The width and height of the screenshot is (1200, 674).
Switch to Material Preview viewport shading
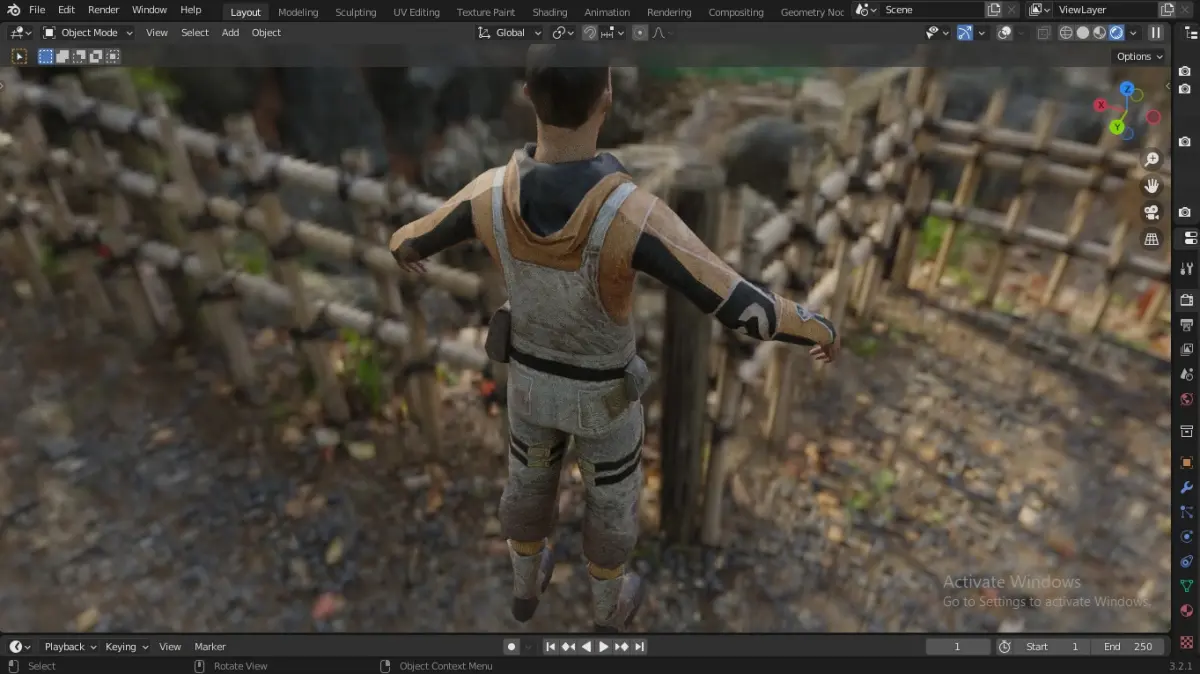(1100, 32)
